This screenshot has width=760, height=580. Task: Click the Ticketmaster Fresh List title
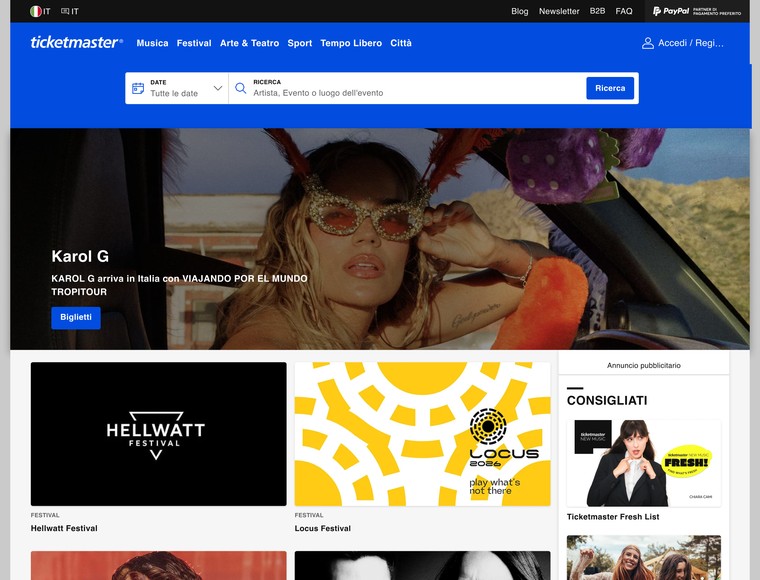[x=613, y=517]
